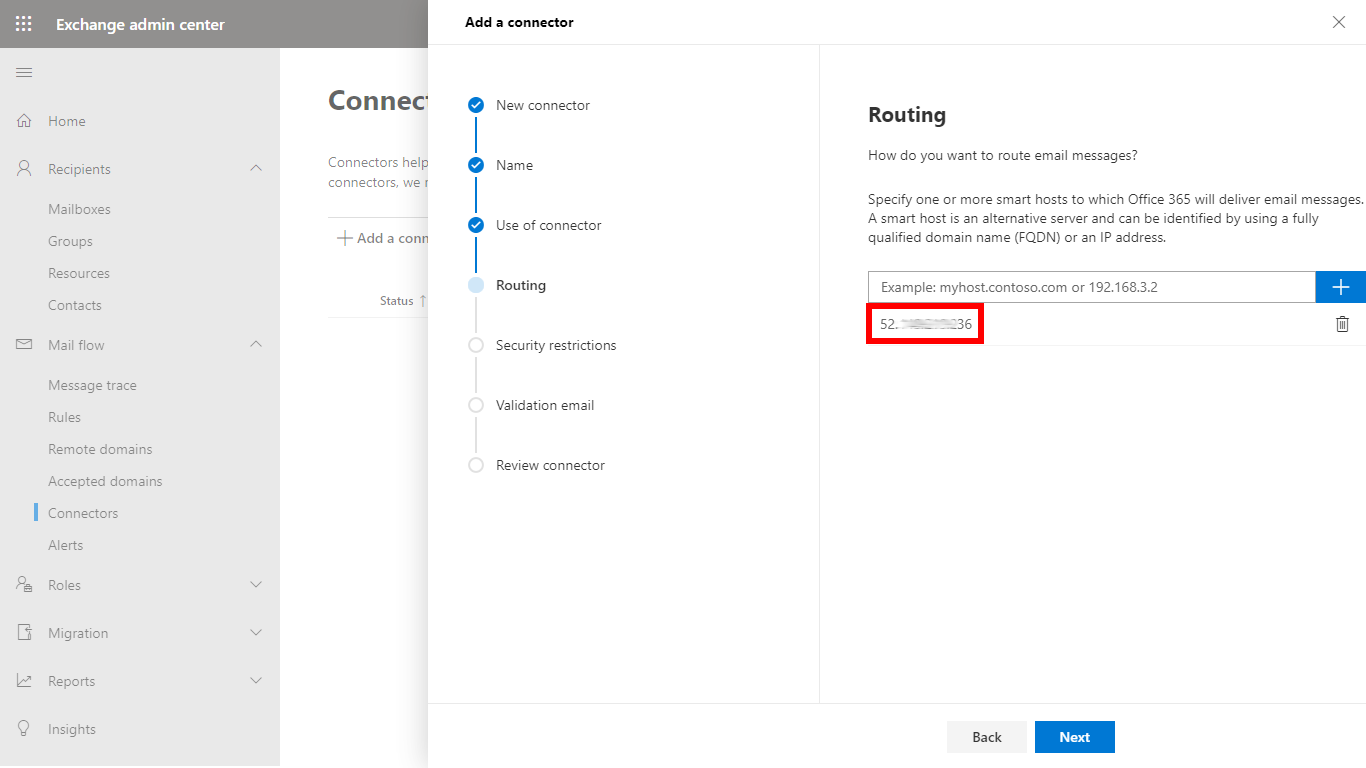
Task: Click the Next button
Action: click(x=1074, y=737)
